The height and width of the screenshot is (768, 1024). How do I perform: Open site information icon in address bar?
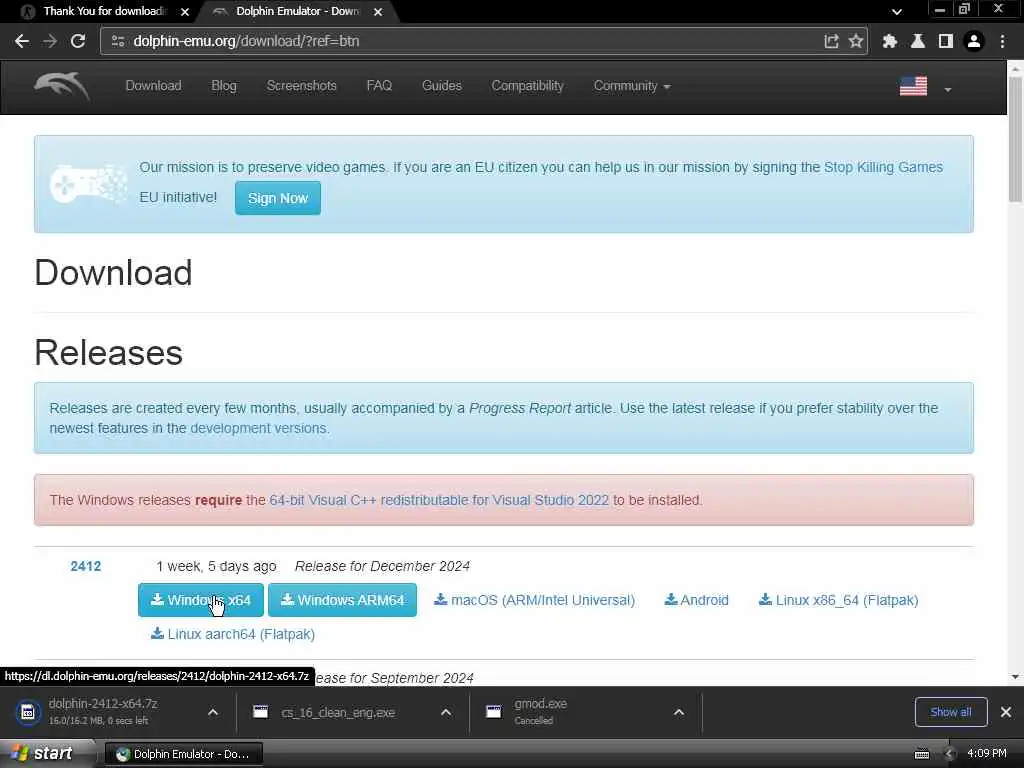[x=118, y=41]
